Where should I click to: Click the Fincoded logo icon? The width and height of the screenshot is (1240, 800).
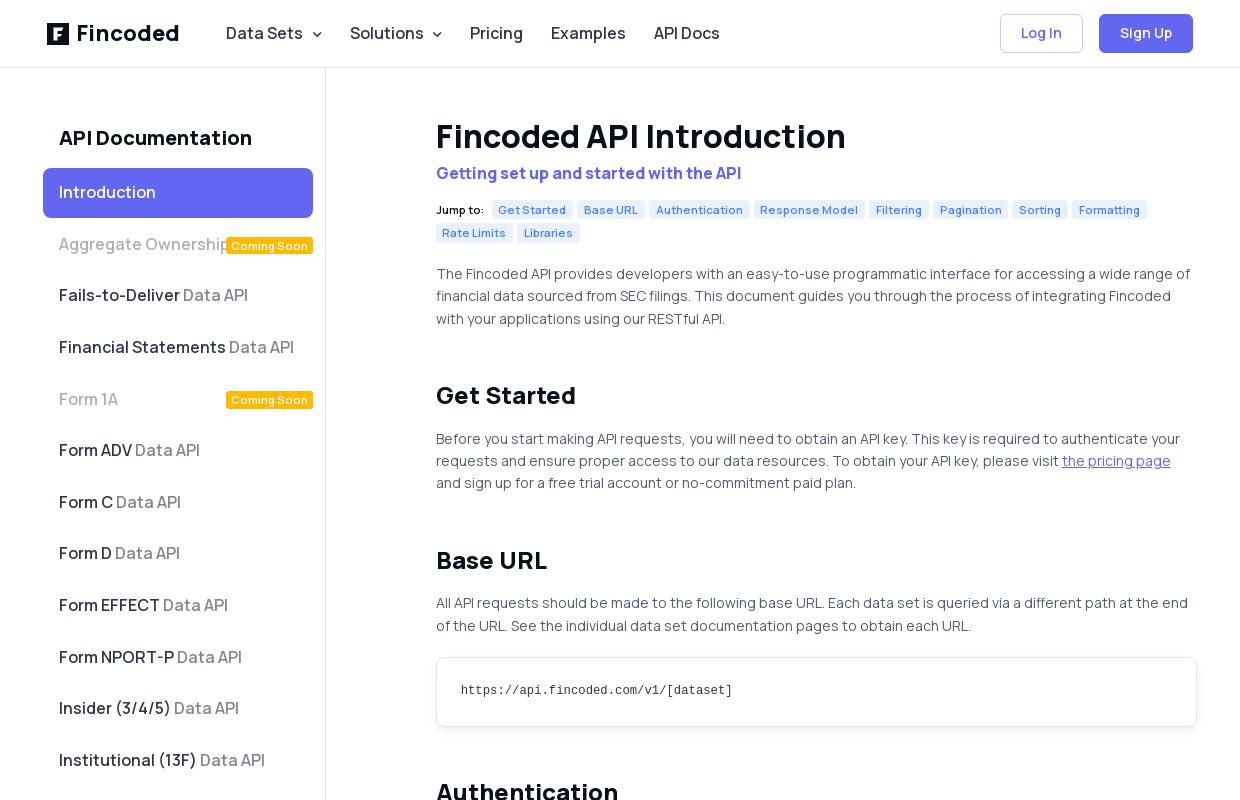coord(58,34)
